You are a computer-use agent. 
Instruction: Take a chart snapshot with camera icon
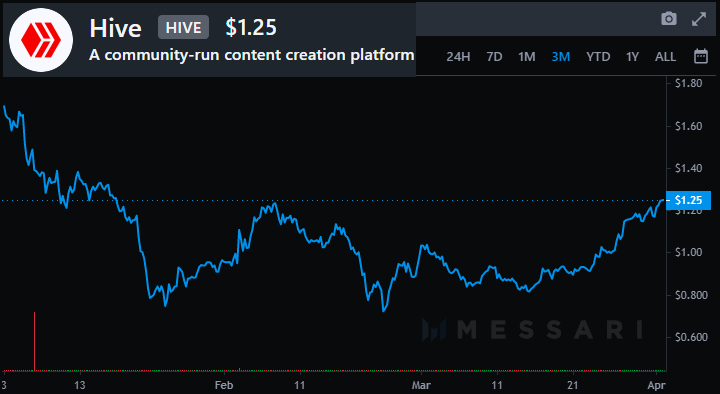(669, 19)
